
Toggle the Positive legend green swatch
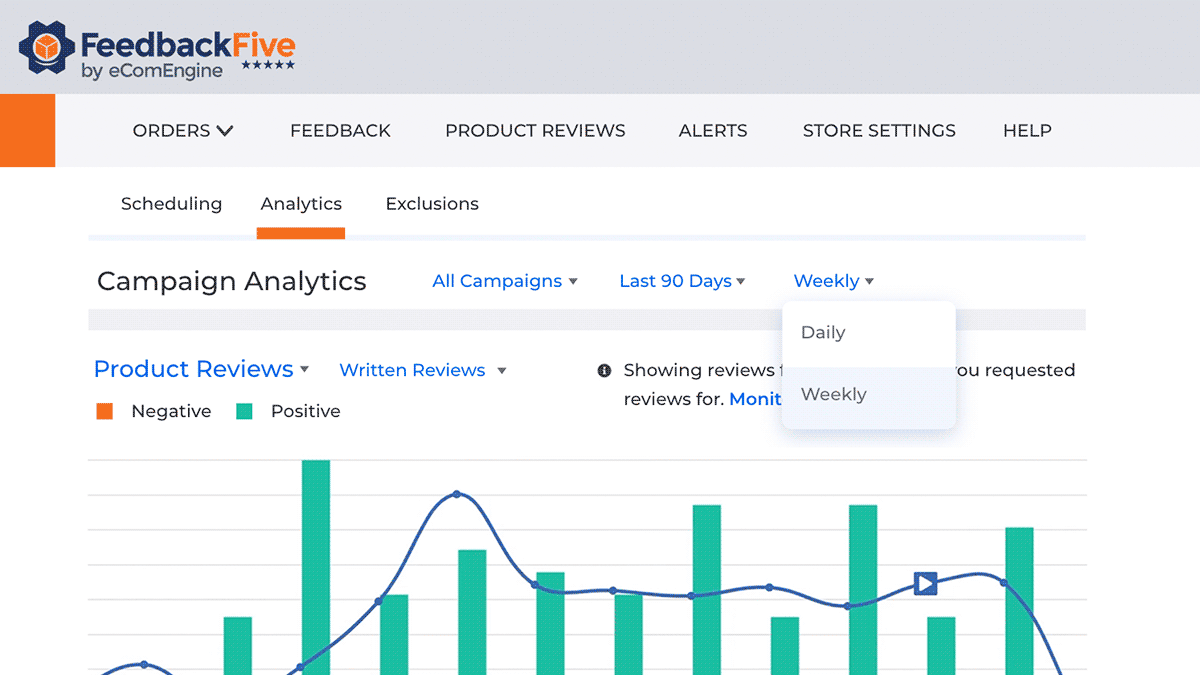coord(244,411)
